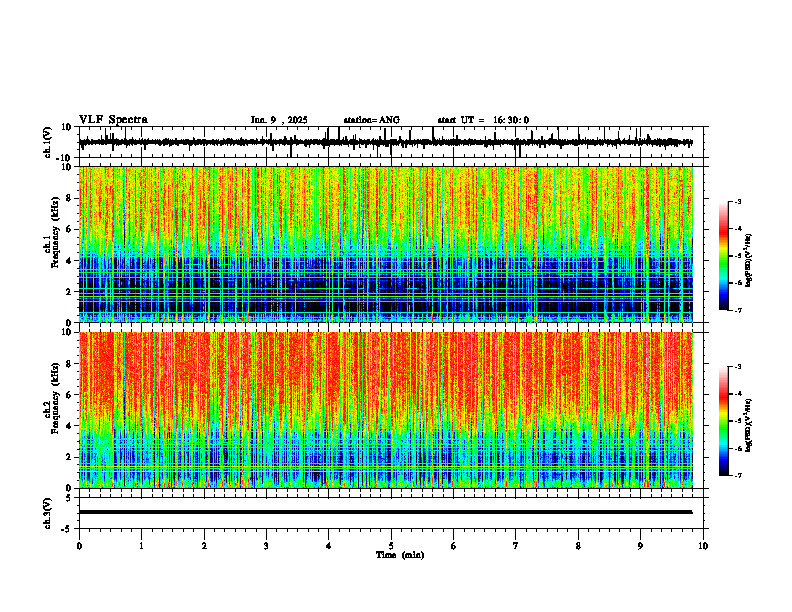The image size is (792, 612).
Task: Click the flat ch.3 voltage trace line
Action: [x=385, y=512]
